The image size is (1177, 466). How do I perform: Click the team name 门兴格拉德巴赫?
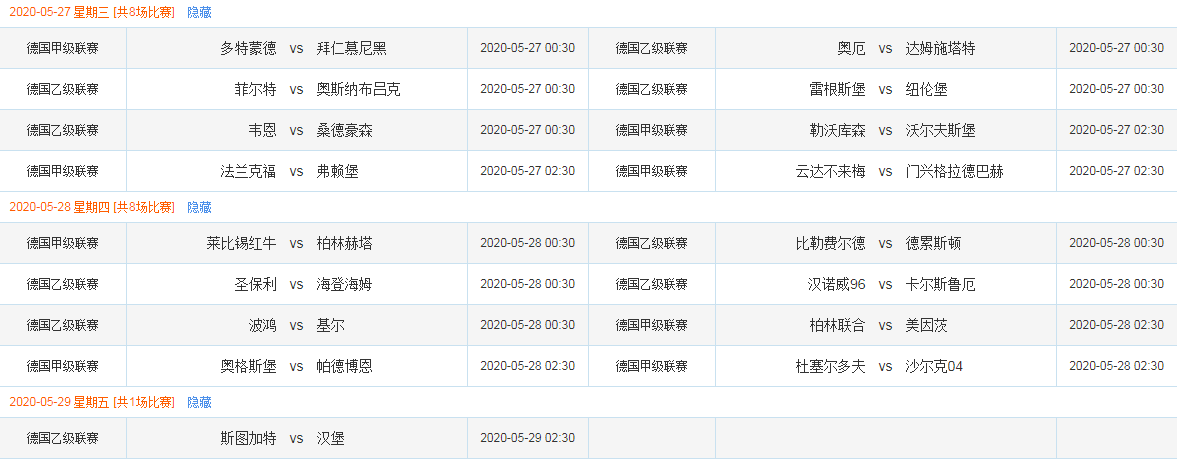pyautogui.click(x=955, y=172)
